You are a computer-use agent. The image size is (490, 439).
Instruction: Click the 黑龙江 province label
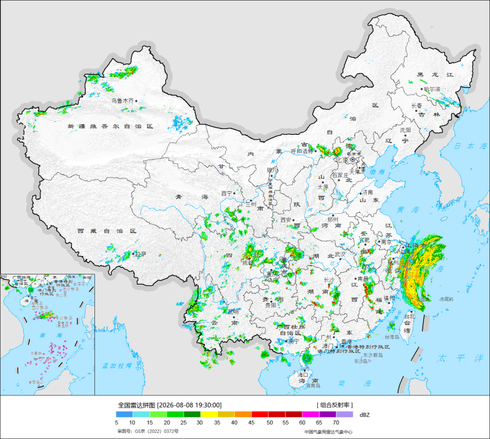[x=435, y=75]
